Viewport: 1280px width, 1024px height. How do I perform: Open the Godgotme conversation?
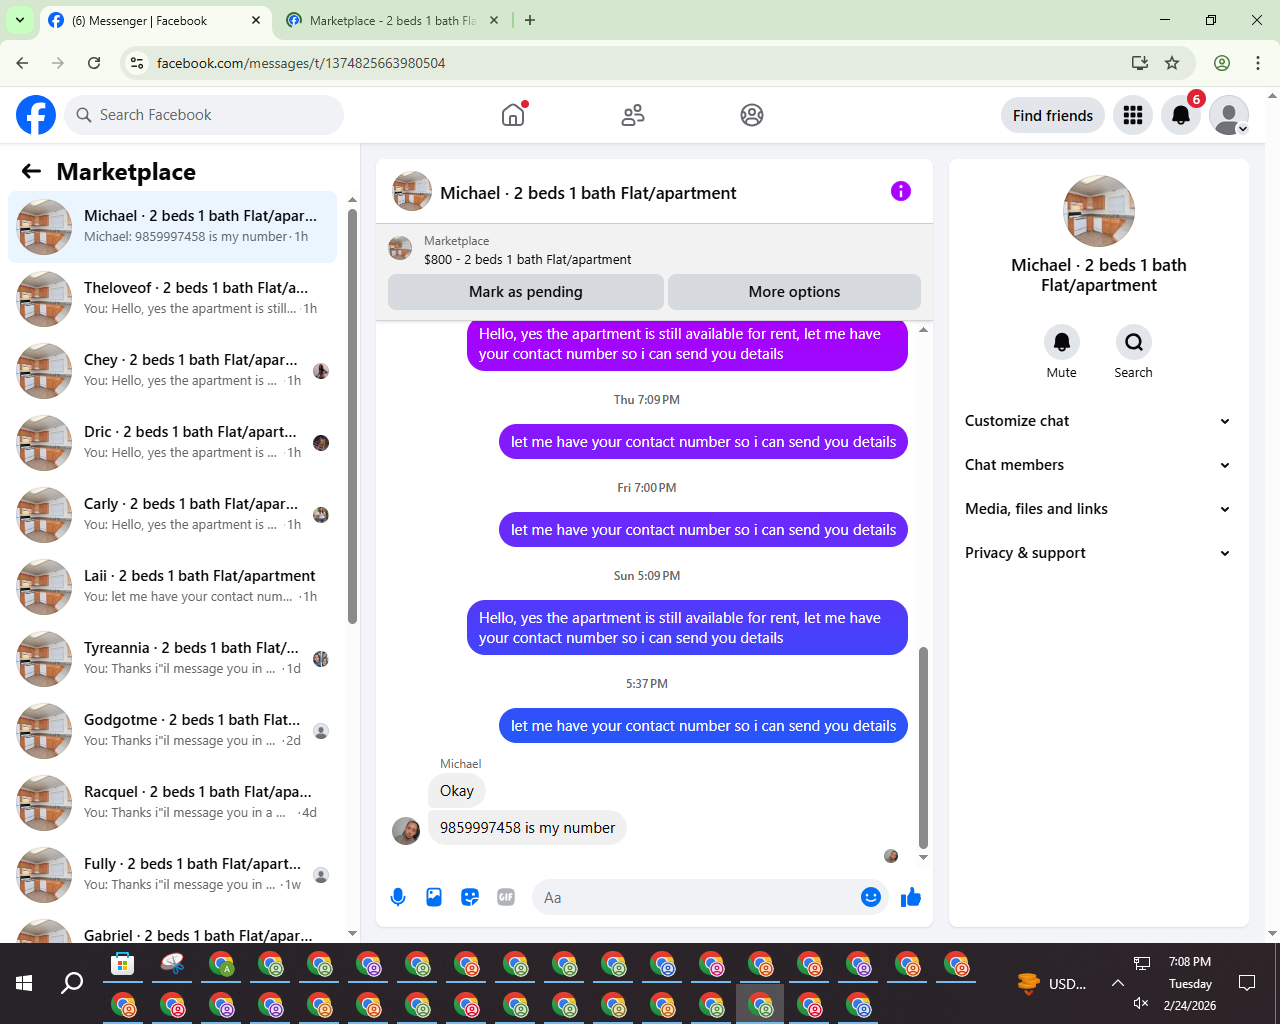click(x=172, y=731)
